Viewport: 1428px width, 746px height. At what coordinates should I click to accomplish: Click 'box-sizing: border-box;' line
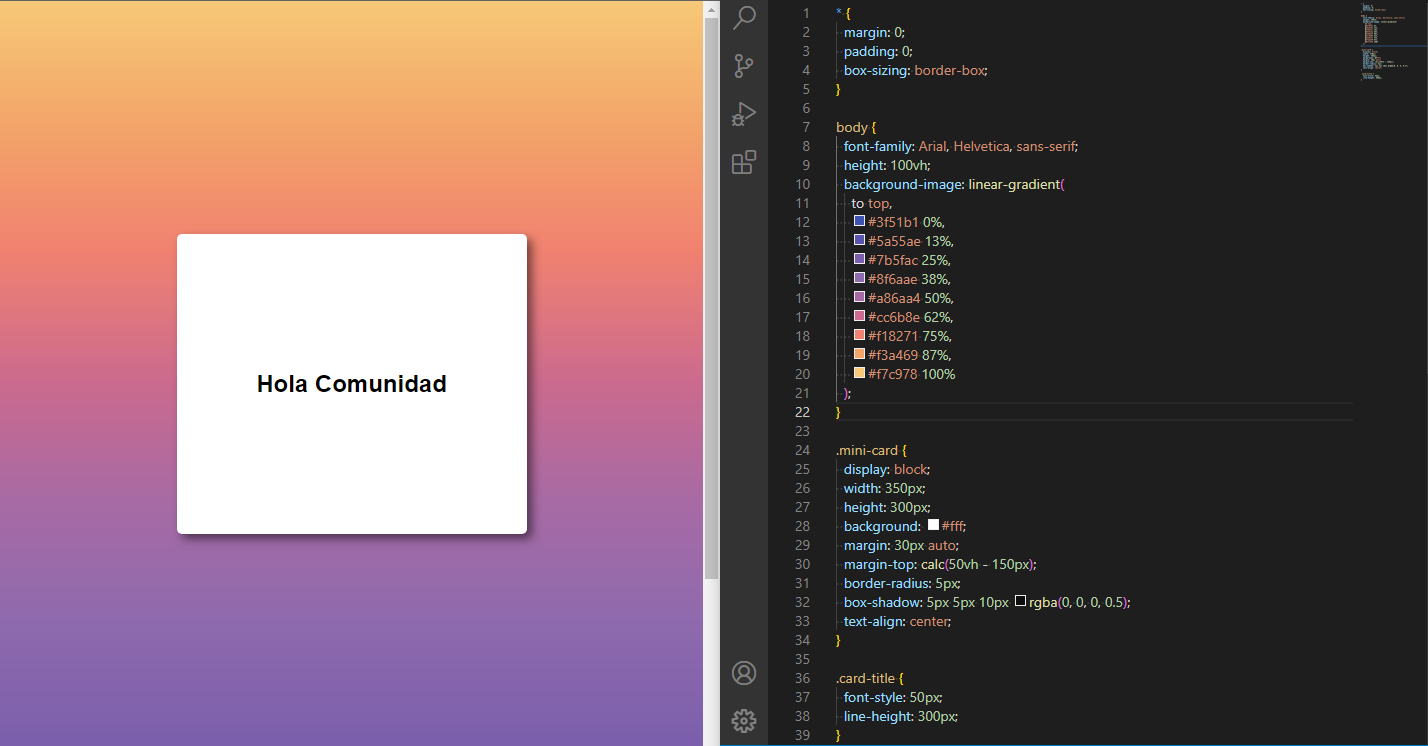pyautogui.click(x=916, y=70)
